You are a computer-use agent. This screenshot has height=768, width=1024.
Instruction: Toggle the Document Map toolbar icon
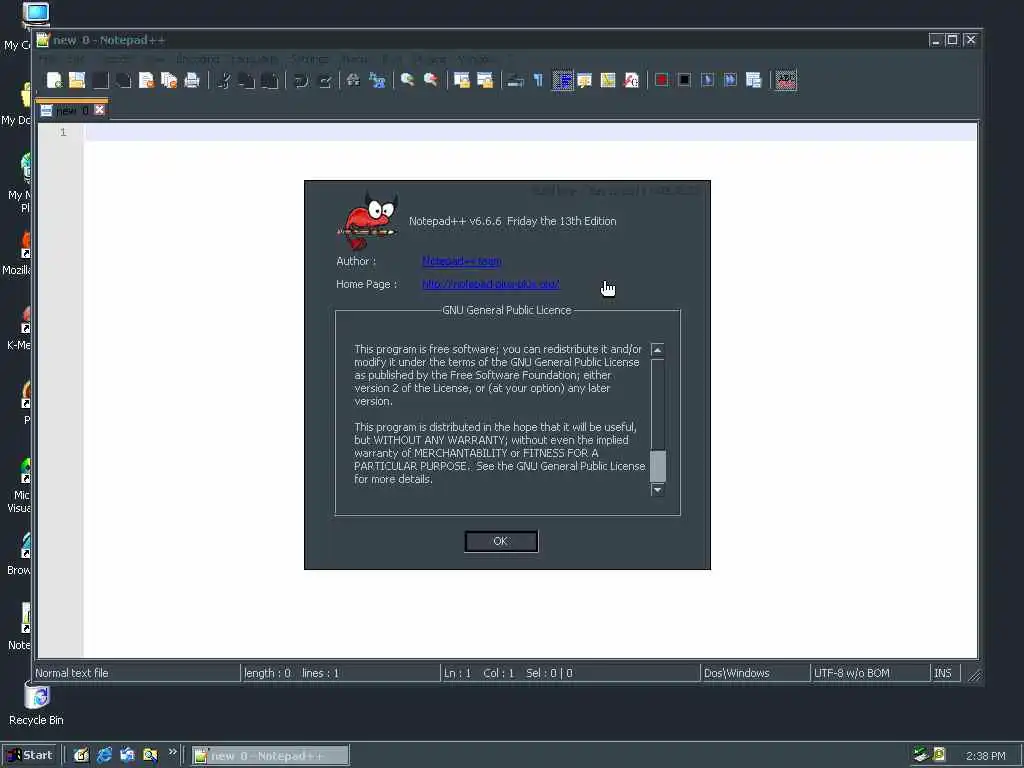(608, 80)
